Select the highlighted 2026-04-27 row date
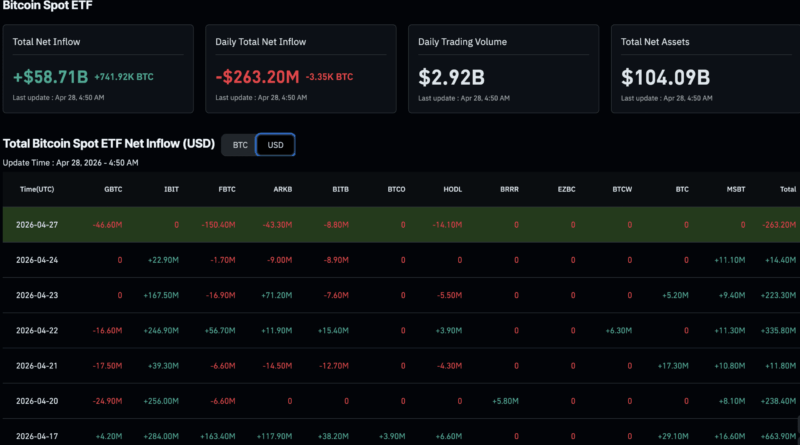Viewport: 800px width, 445px height. pos(37,225)
